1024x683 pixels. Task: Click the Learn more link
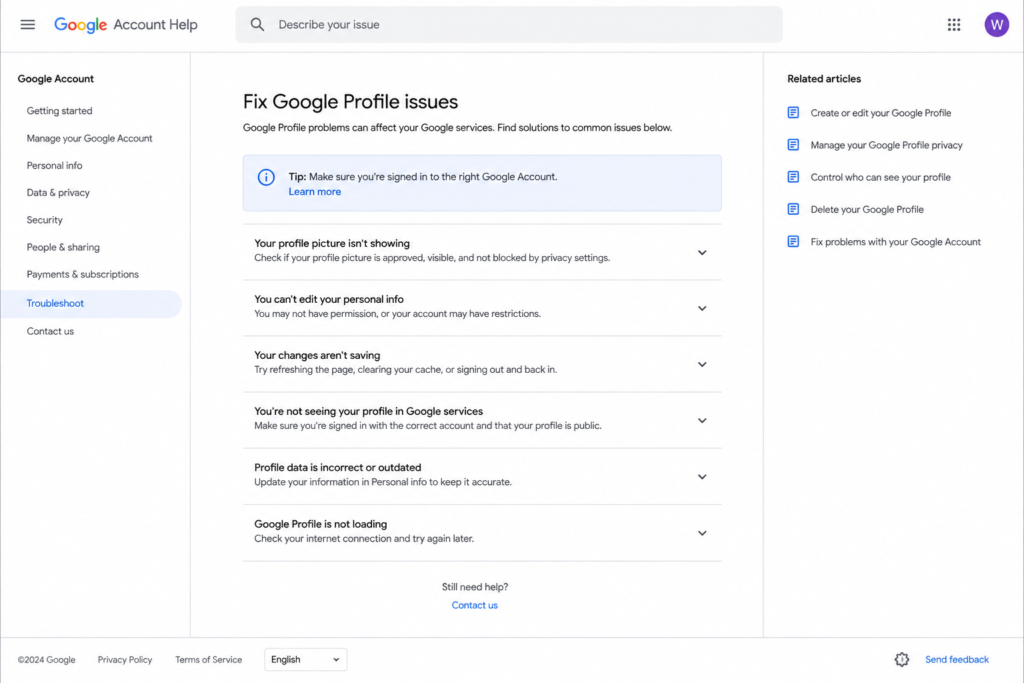(315, 192)
